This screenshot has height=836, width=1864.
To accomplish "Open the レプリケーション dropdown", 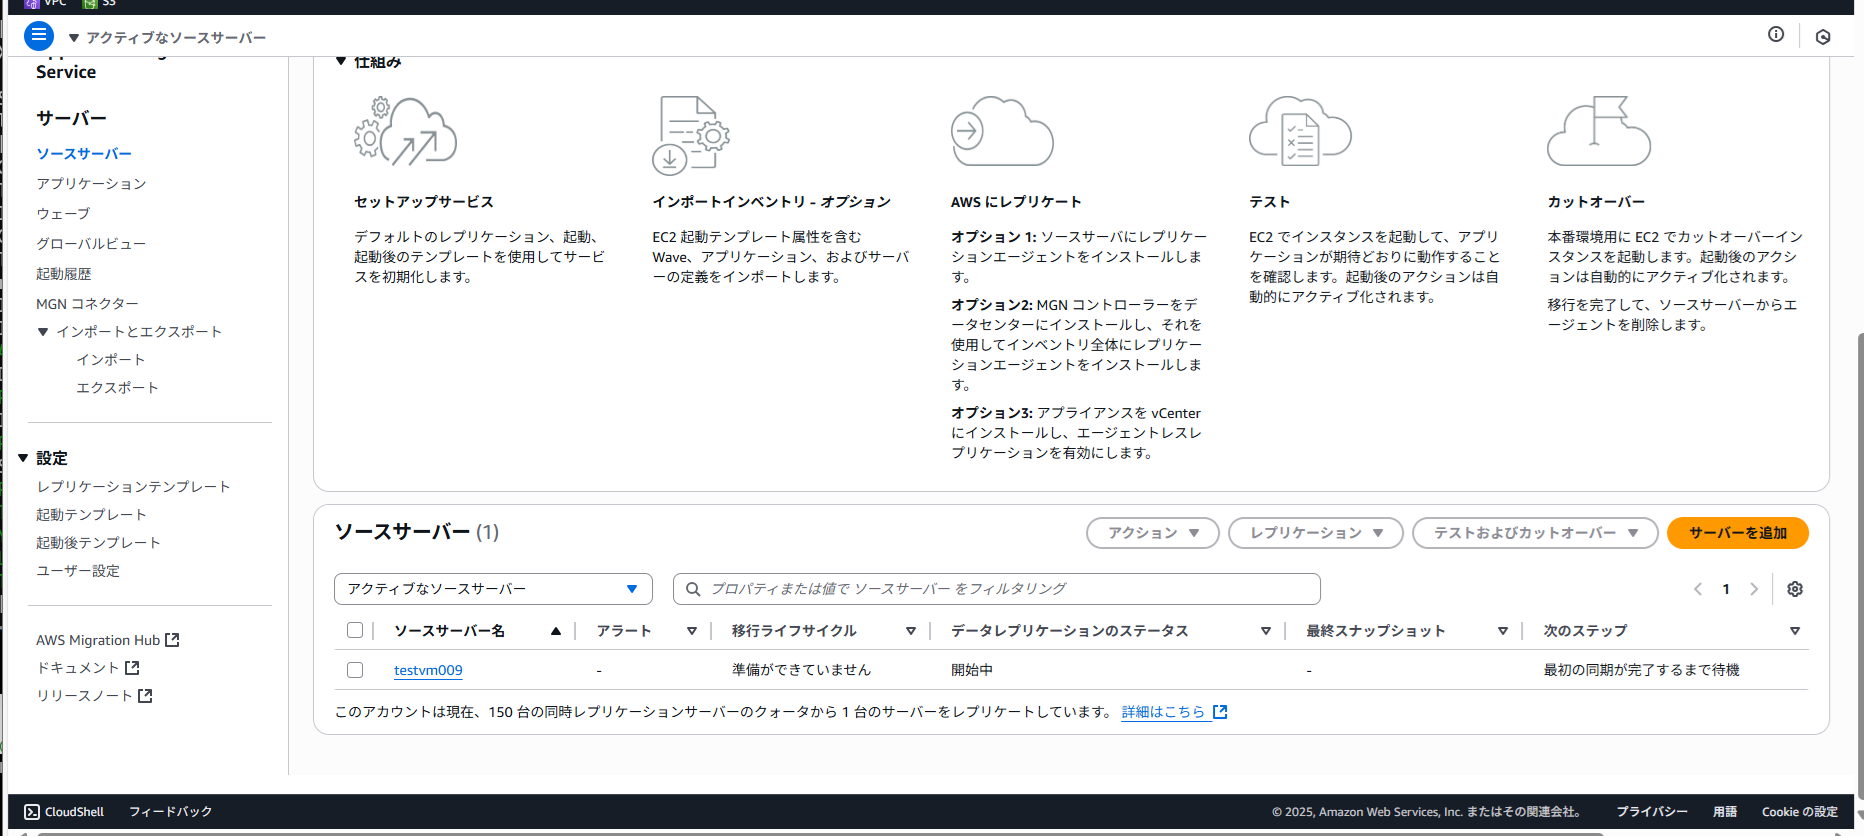I will coord(1316,533).
